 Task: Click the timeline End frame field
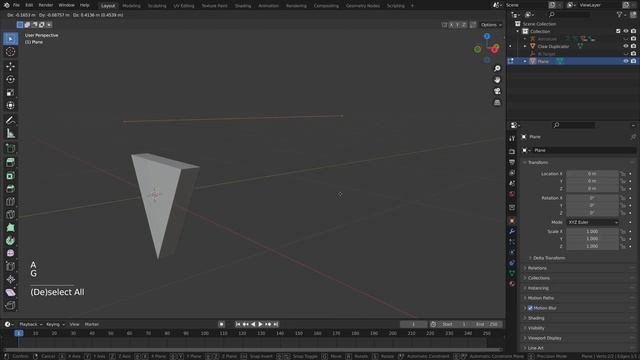(487, 324)
